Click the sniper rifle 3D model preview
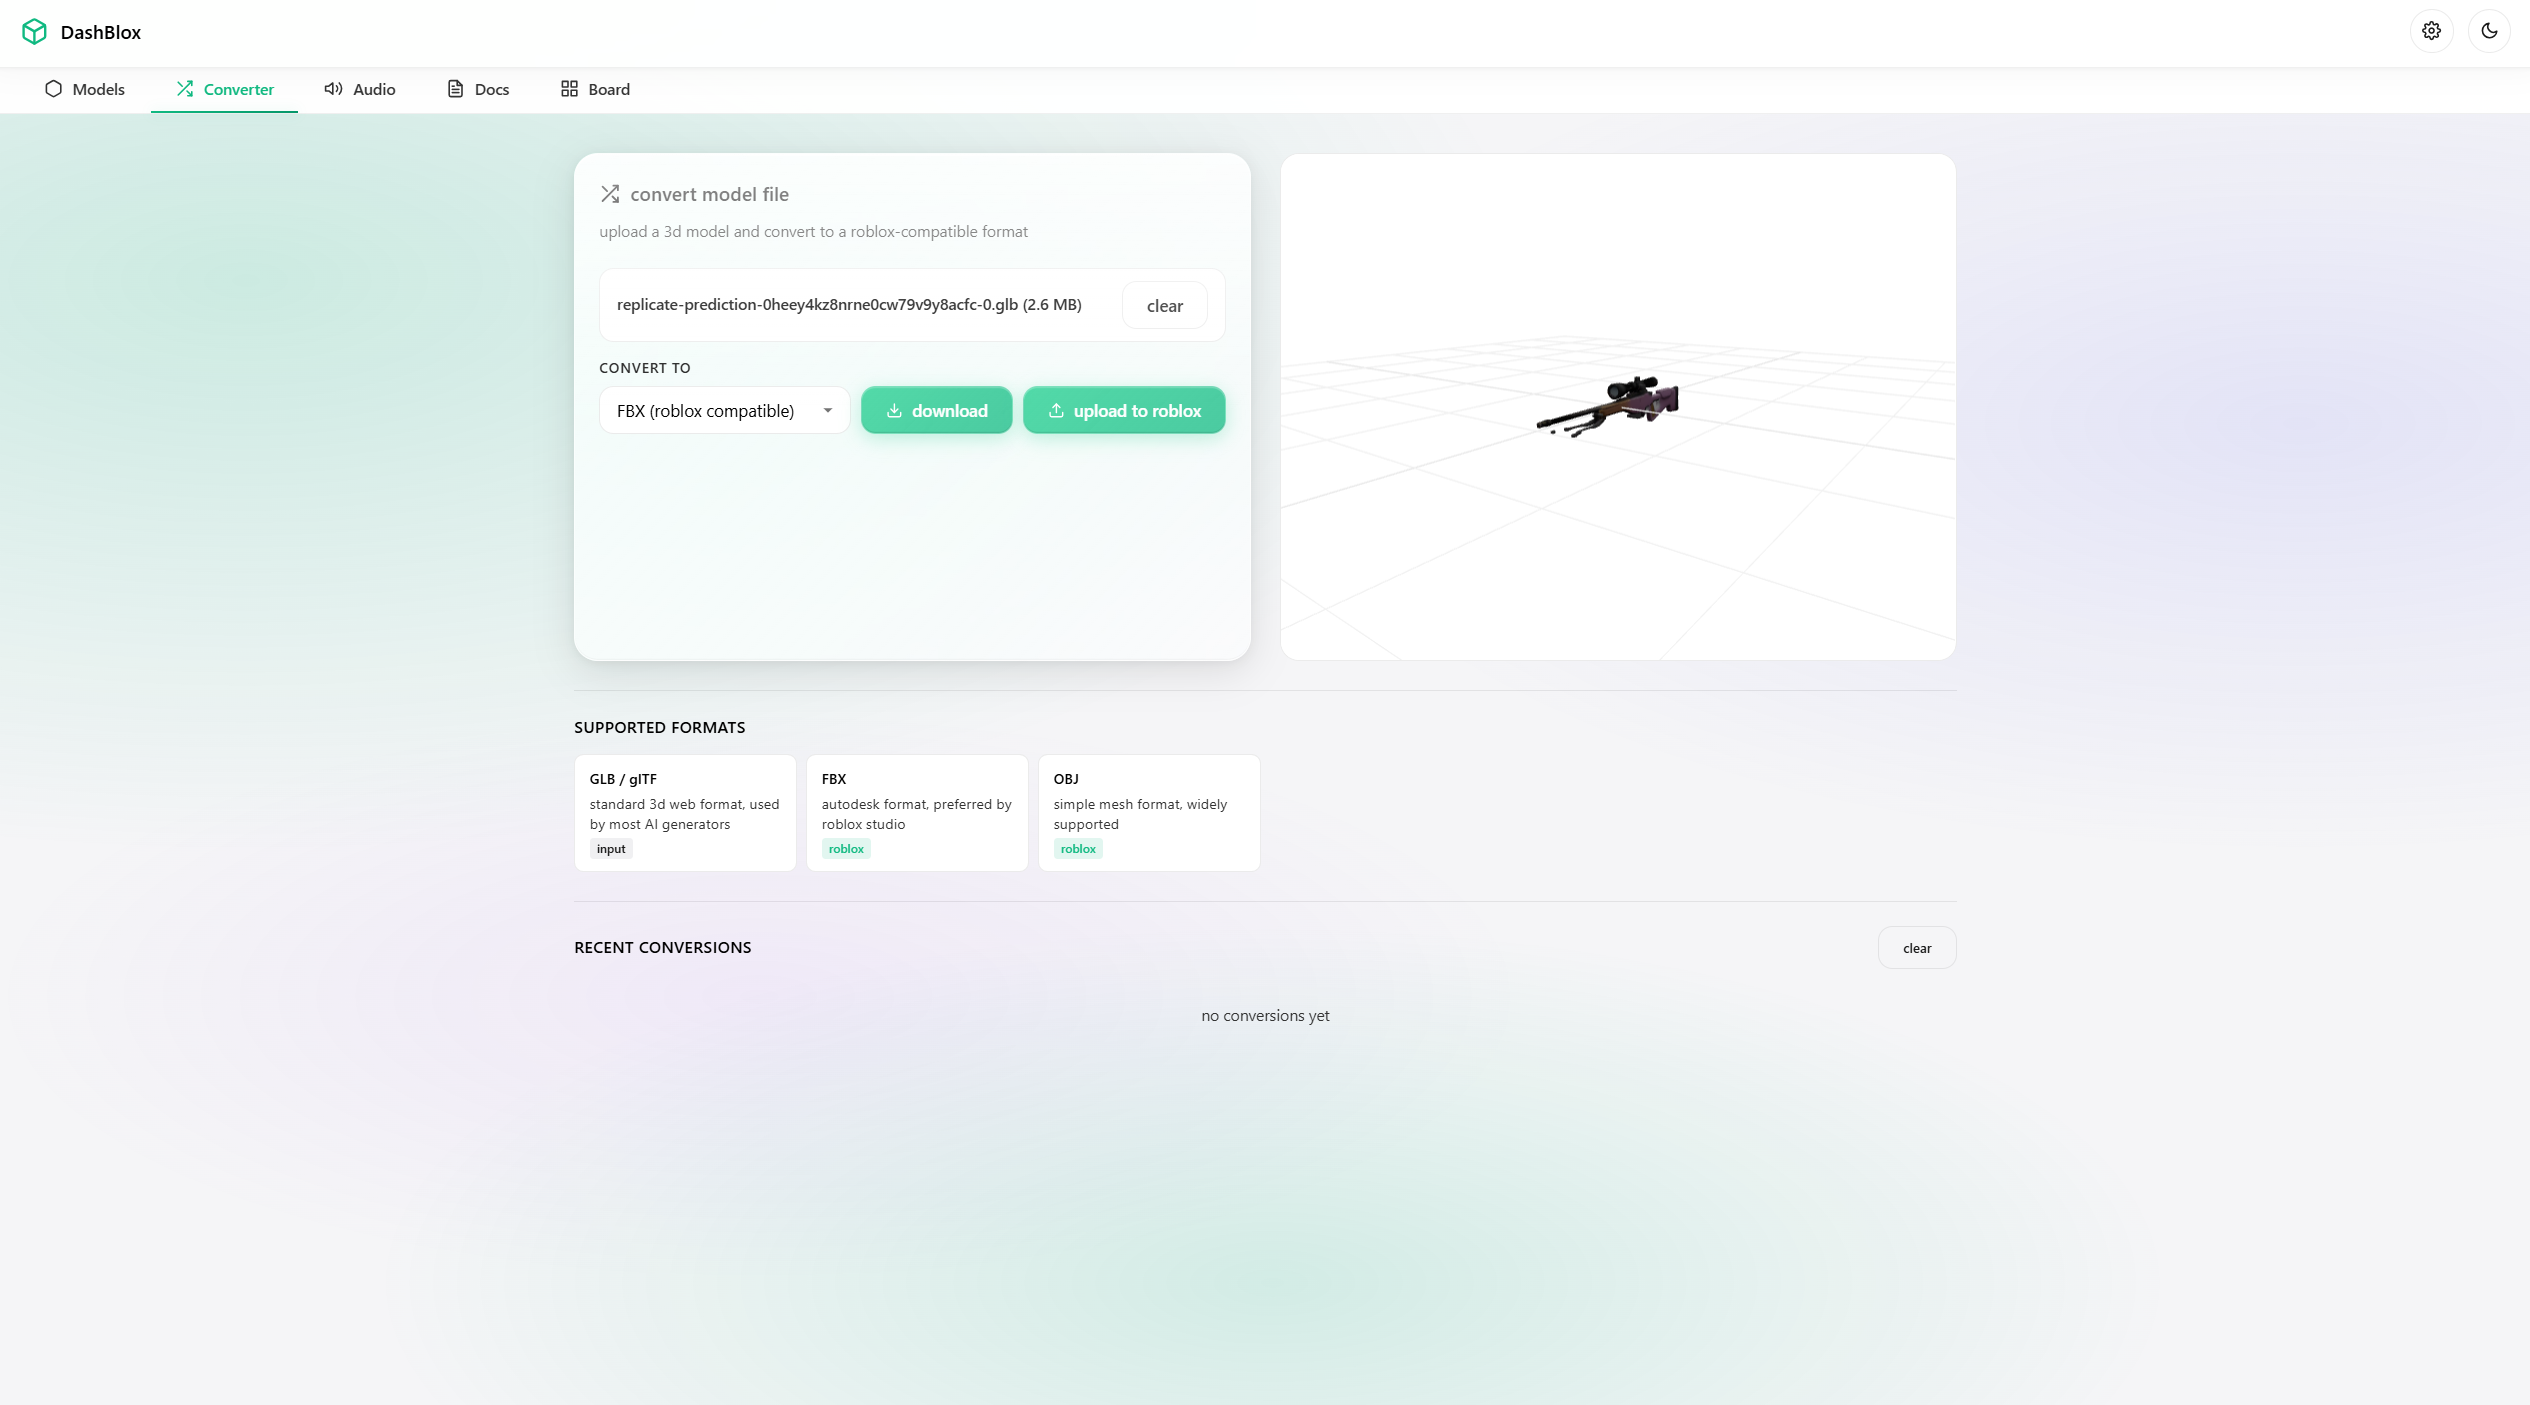2530x1405 pixels. 1609,405
